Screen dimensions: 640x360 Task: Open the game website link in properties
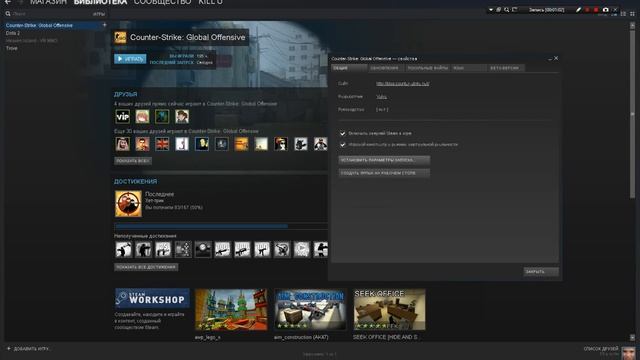click(402, 84)
